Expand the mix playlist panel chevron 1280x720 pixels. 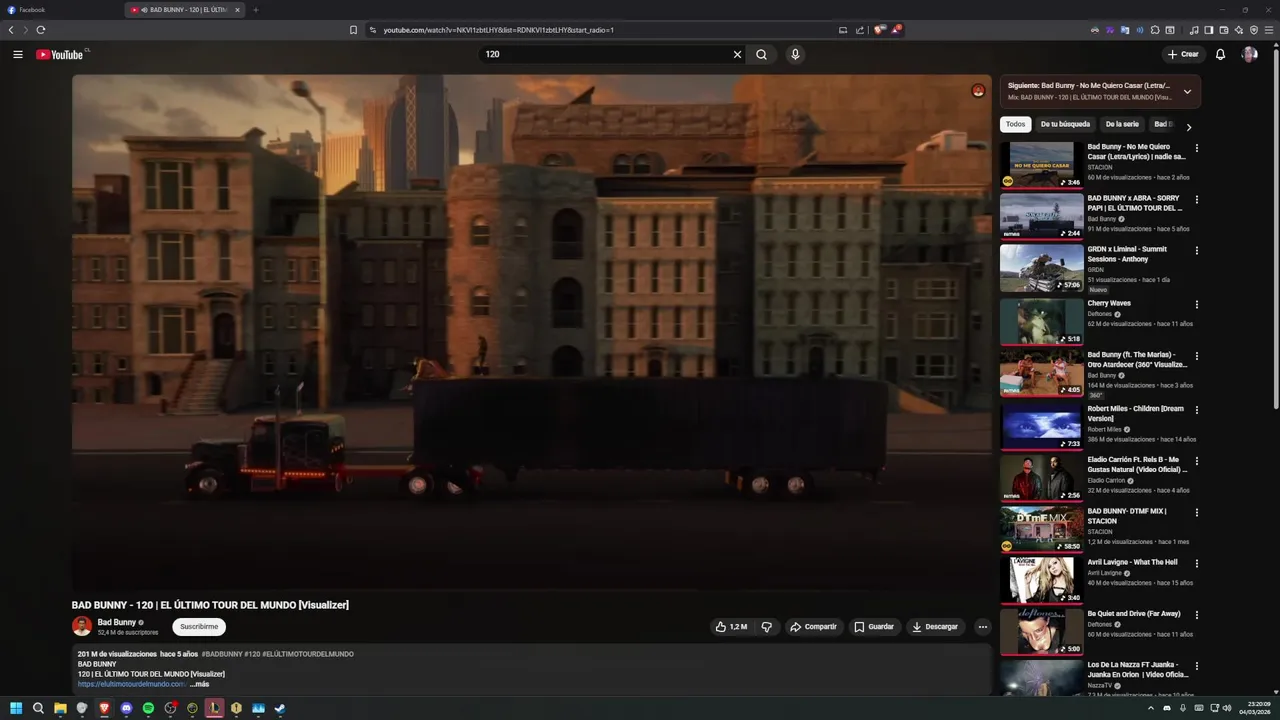(1187, 91)
